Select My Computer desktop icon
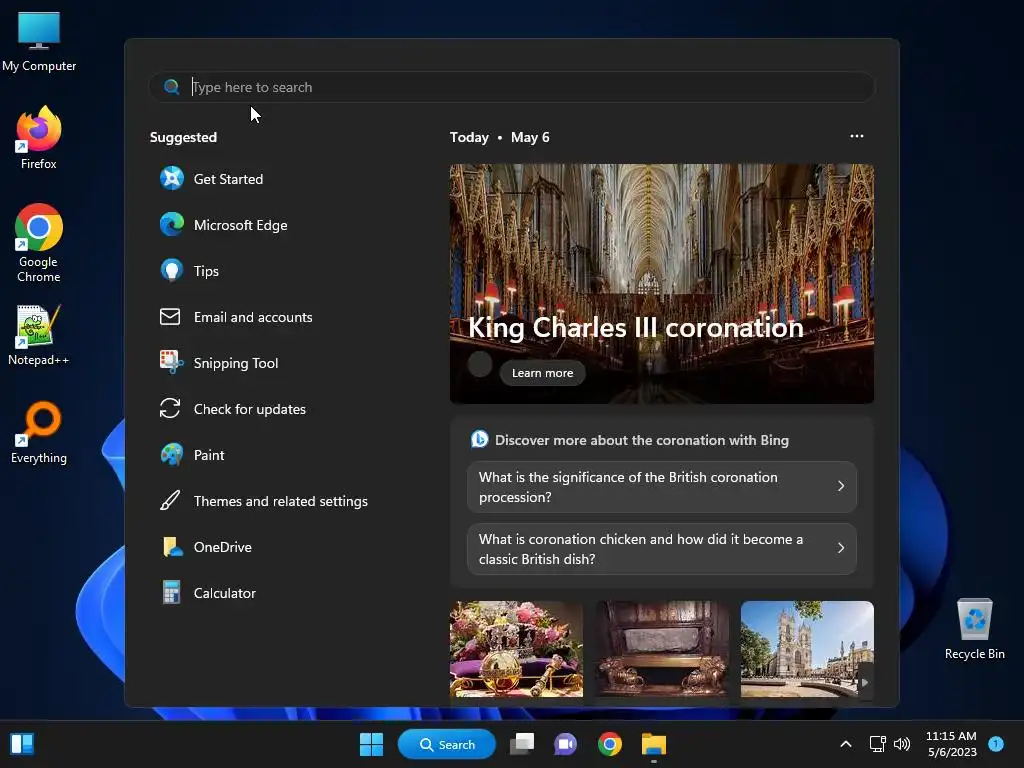This screenshot has width=1024, height=768. pos(39,42)
